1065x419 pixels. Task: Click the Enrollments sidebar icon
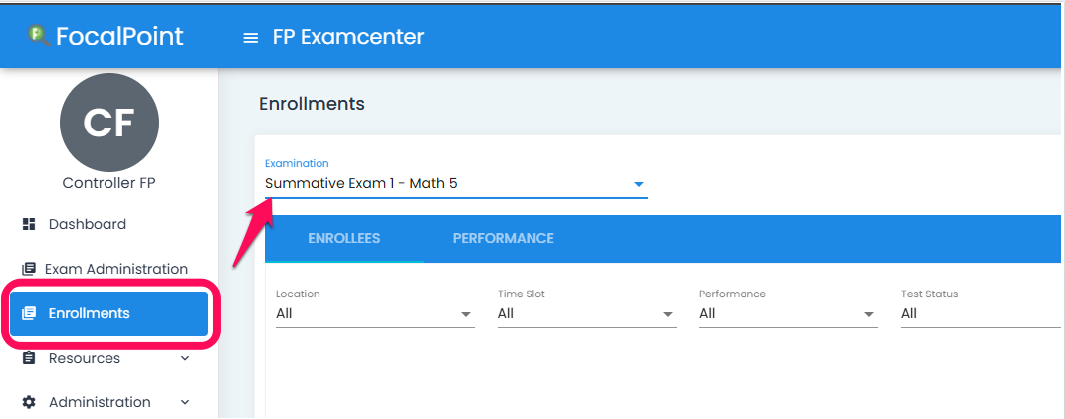[x=29, y=313]
